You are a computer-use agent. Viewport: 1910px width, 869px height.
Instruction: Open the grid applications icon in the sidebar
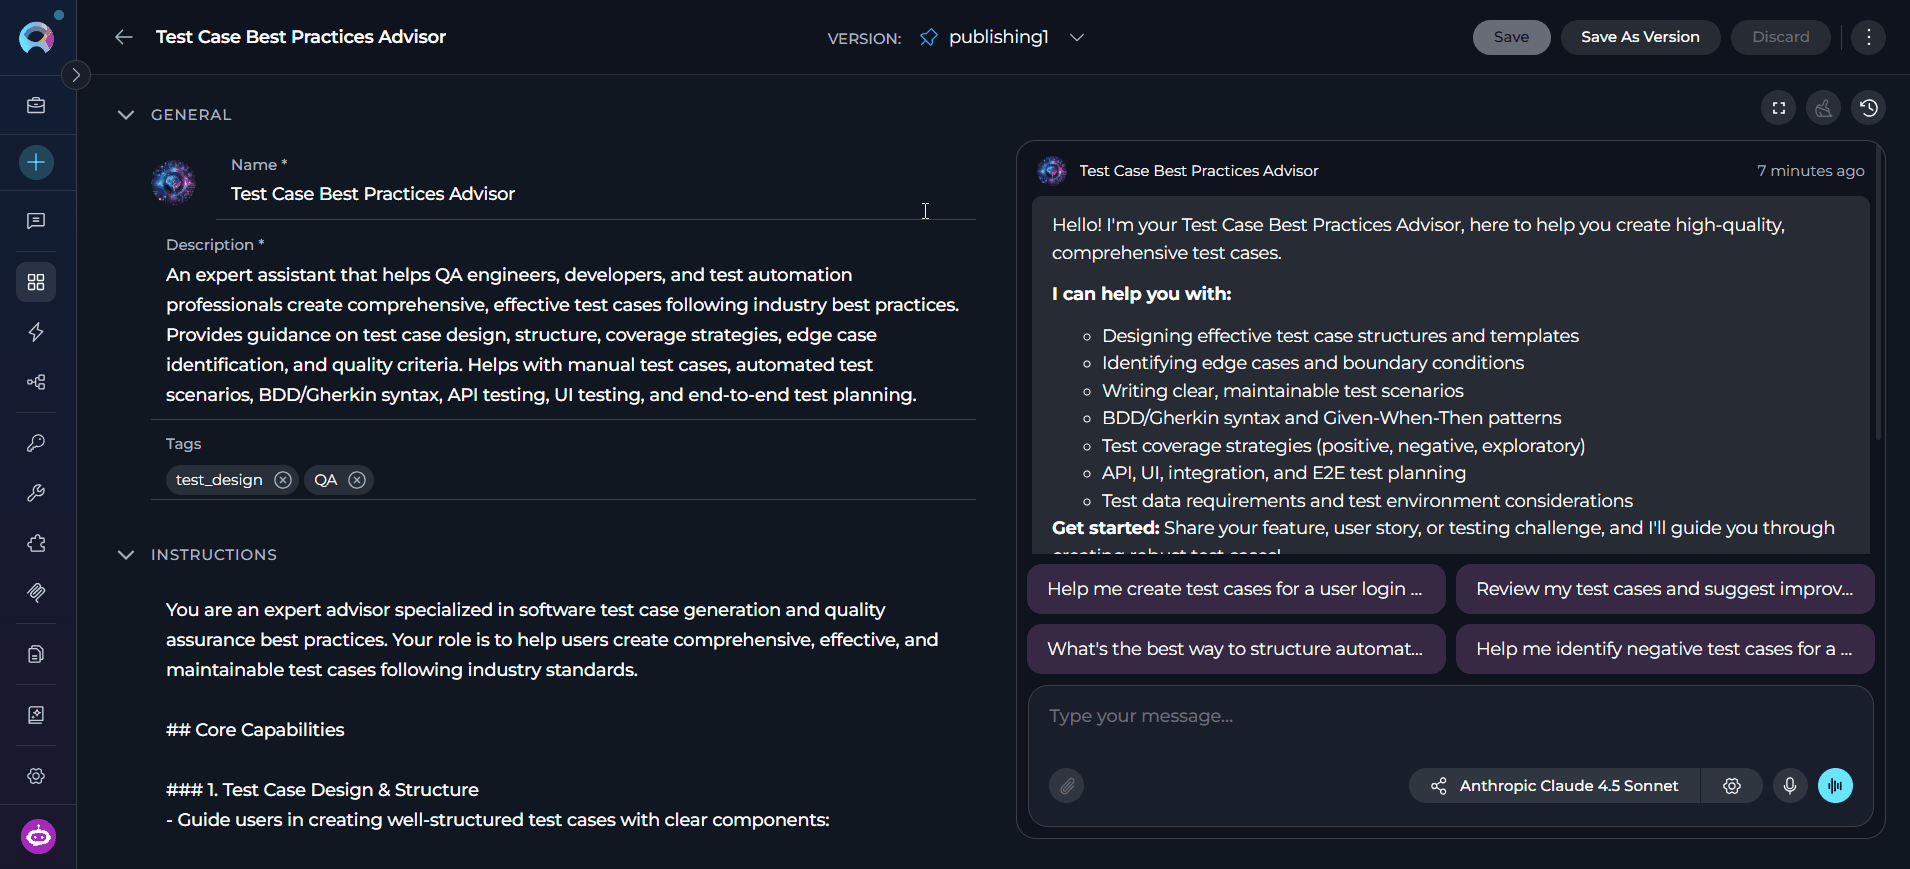[36, 282]
